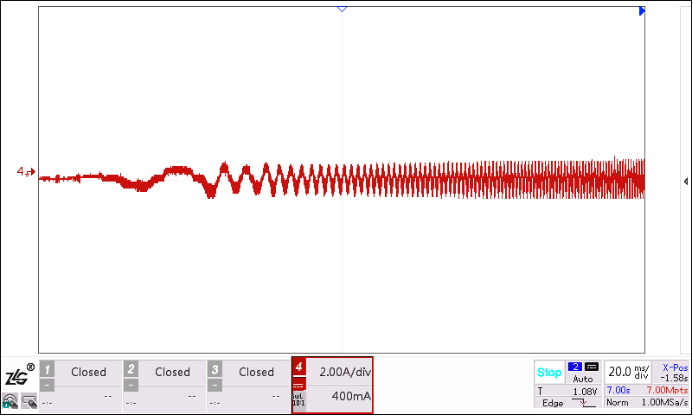Image resolution: width=693 pixels, height=416 pixels.
Task: Click the Norm acquisition mode label
Action: pos(617,402)
